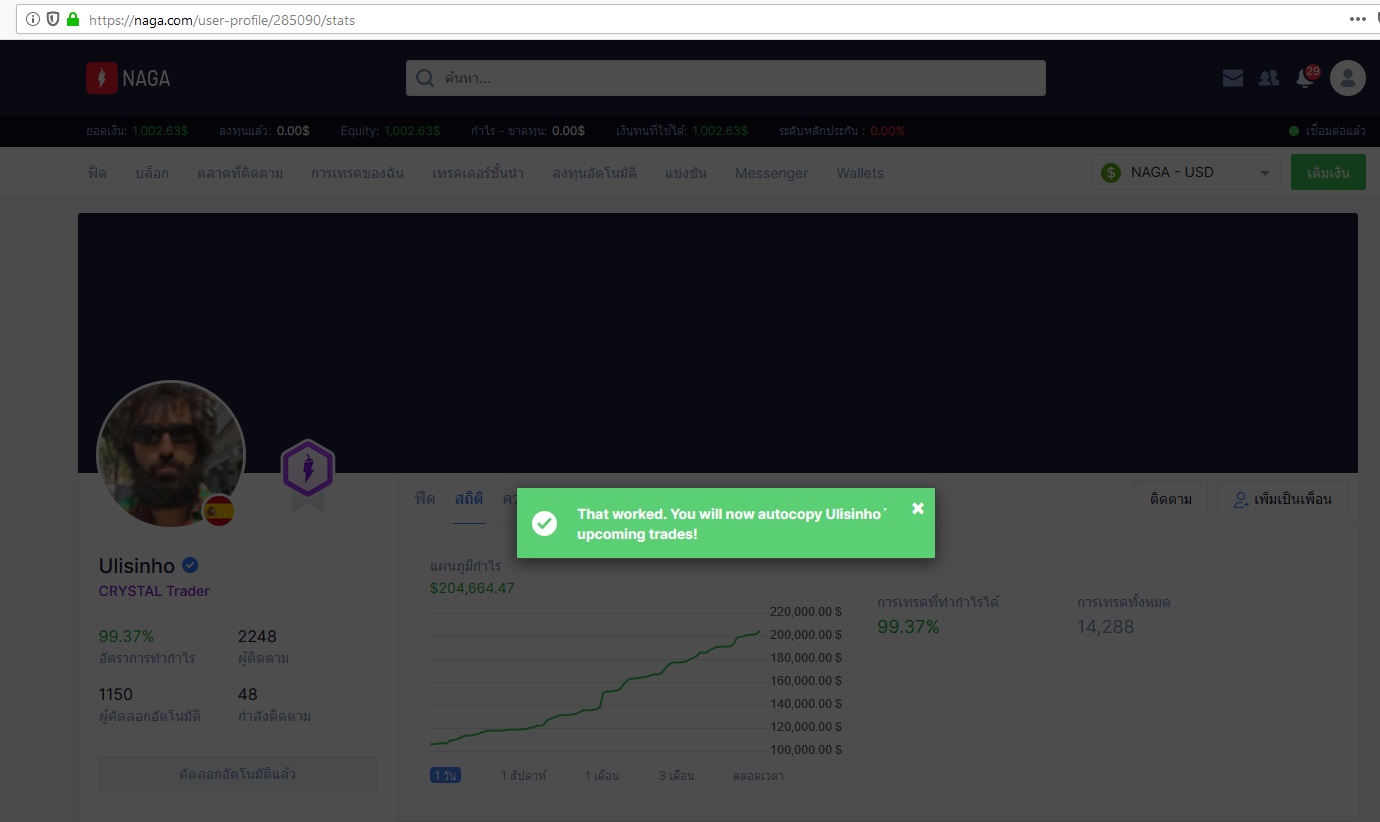Screen dimensions: 1380x822
Task: Select the 1 วัน chart range
Action: 446,775
